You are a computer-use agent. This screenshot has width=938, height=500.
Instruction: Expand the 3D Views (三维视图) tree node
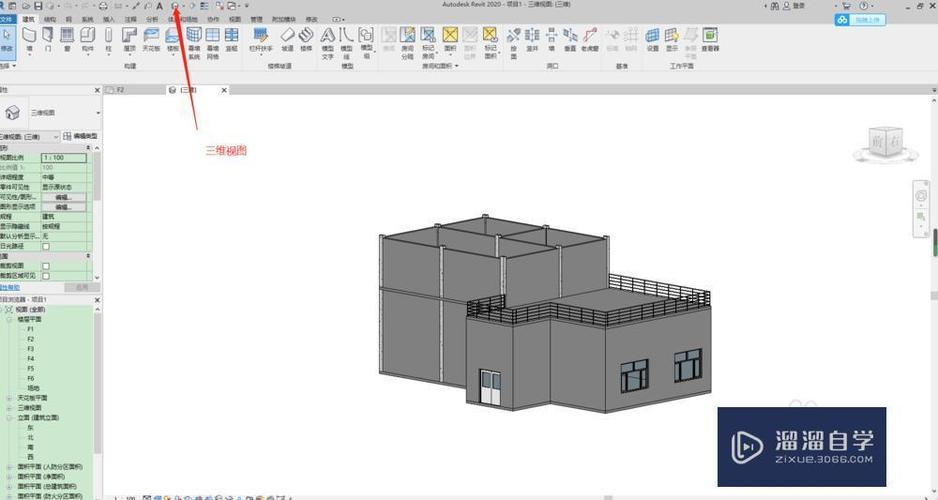pyautogui.click(x=10, y=408)
